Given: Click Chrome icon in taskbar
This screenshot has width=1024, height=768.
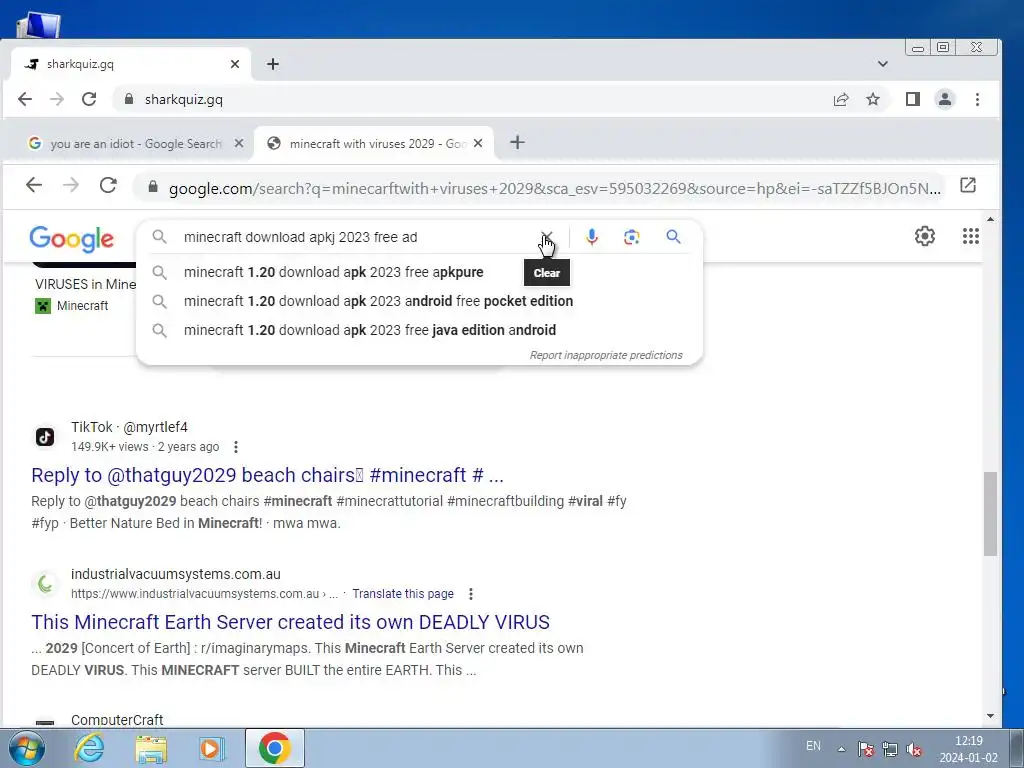Looking at the screenshot, I should 274,748.
